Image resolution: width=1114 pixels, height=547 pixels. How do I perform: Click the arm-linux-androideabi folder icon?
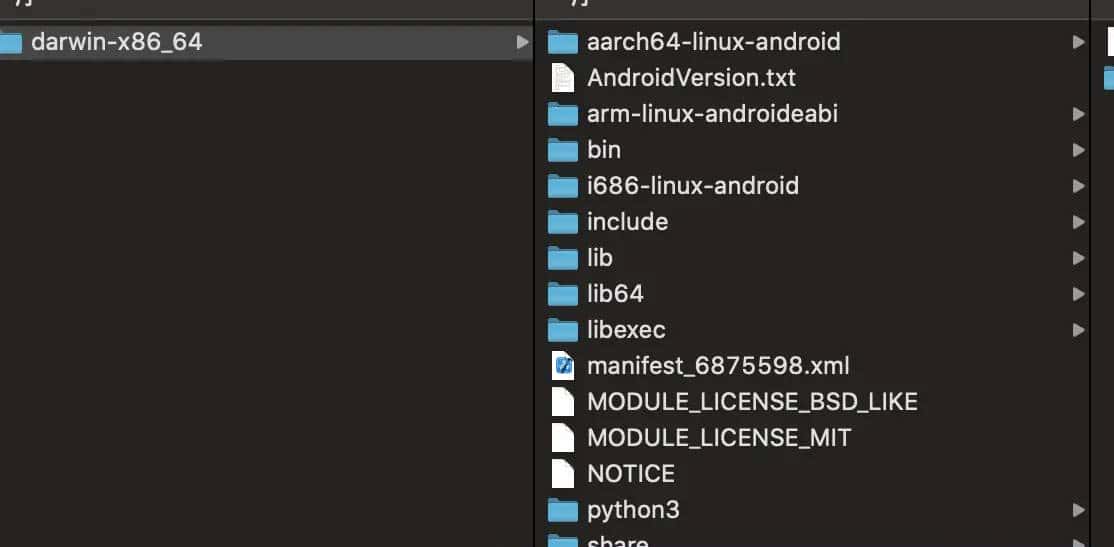pos(563,114)
